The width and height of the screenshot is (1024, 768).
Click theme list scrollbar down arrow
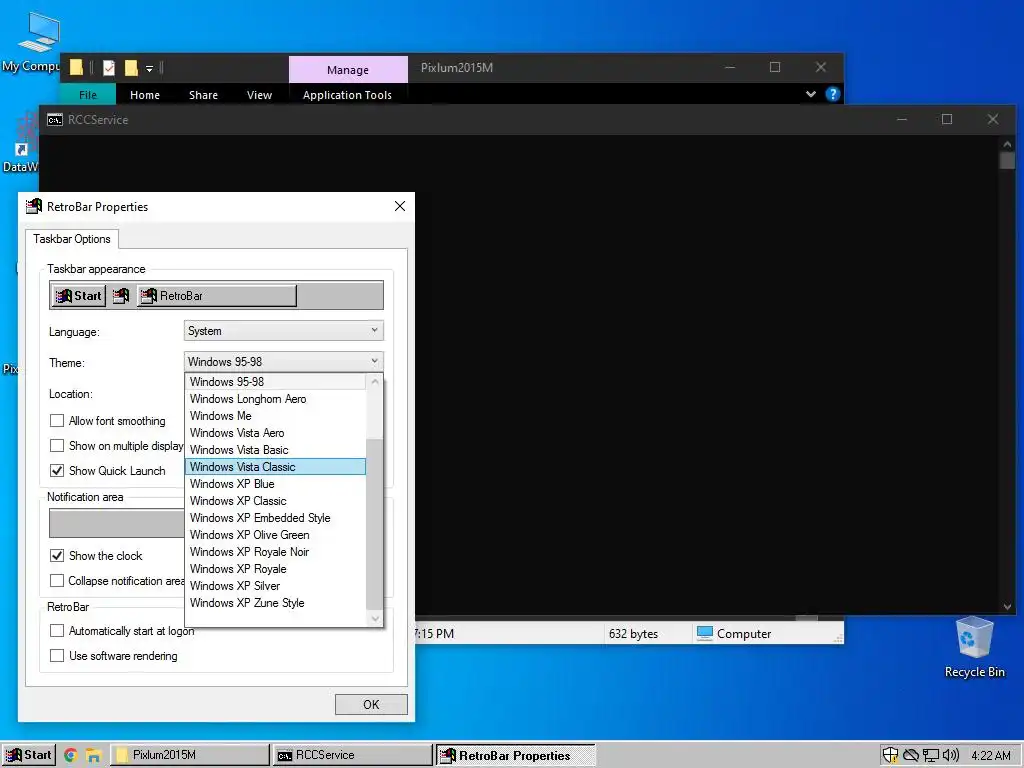[375, 618]
